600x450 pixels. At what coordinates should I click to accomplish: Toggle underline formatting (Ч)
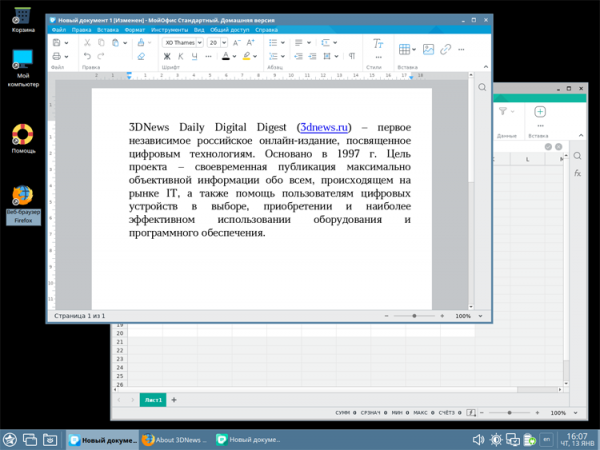tap(194, 57)
